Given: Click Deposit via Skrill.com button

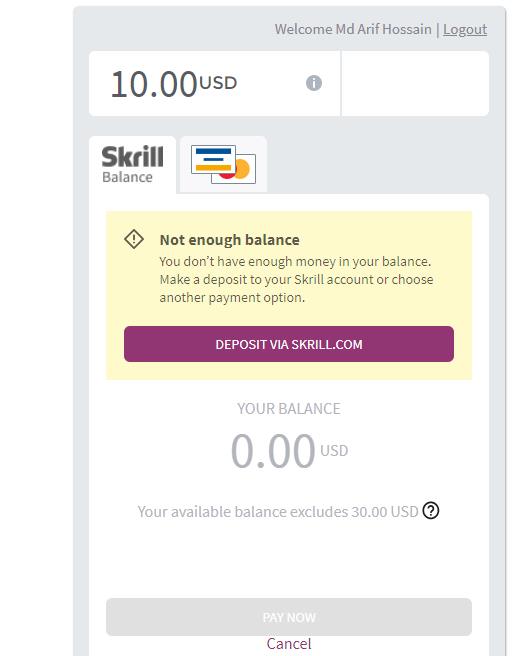Looking at the screenshot, I should click(289, 344).
